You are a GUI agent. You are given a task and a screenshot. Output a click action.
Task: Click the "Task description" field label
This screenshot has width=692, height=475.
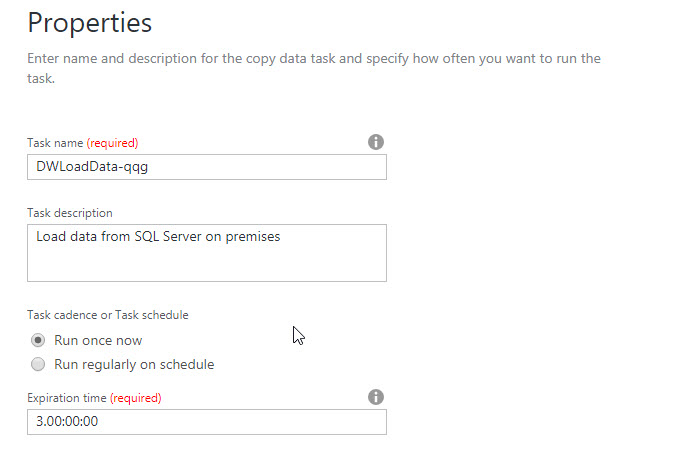69,212
